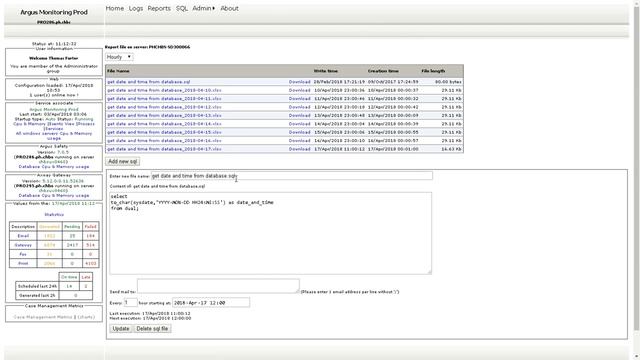The width and height of the screenshot is (640, 360).
Task: Open the Case Management Metrics charts link
Action: [86, 317]
